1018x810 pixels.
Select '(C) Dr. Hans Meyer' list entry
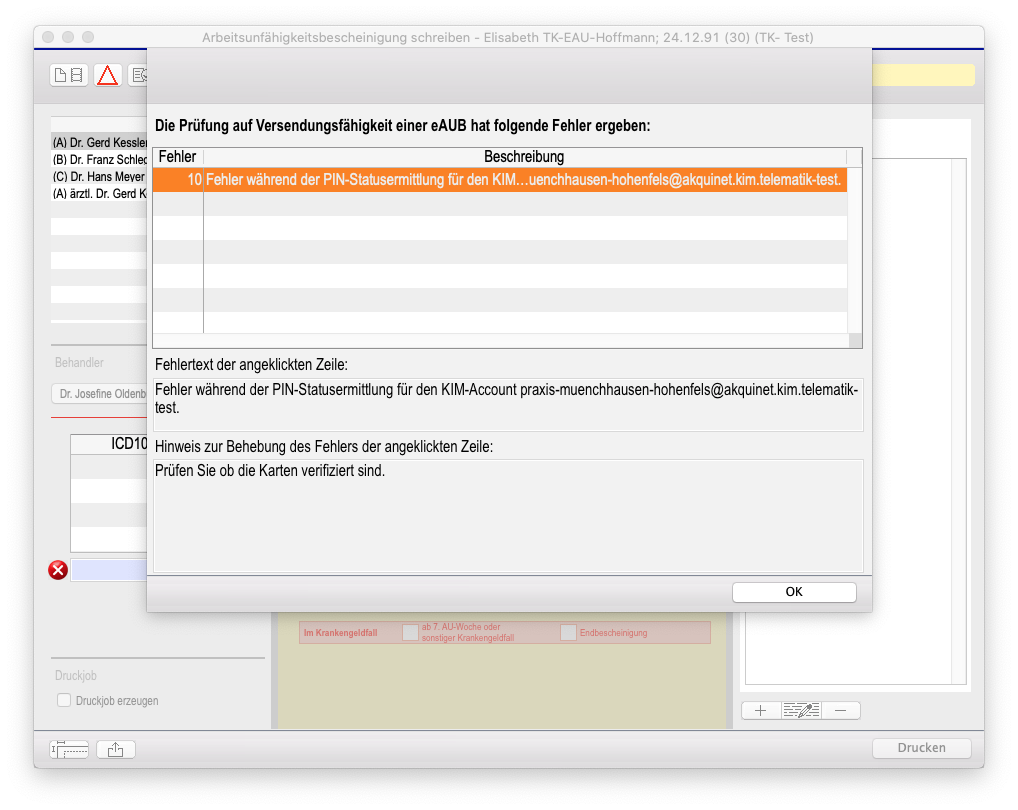click(x=100, y=176)
